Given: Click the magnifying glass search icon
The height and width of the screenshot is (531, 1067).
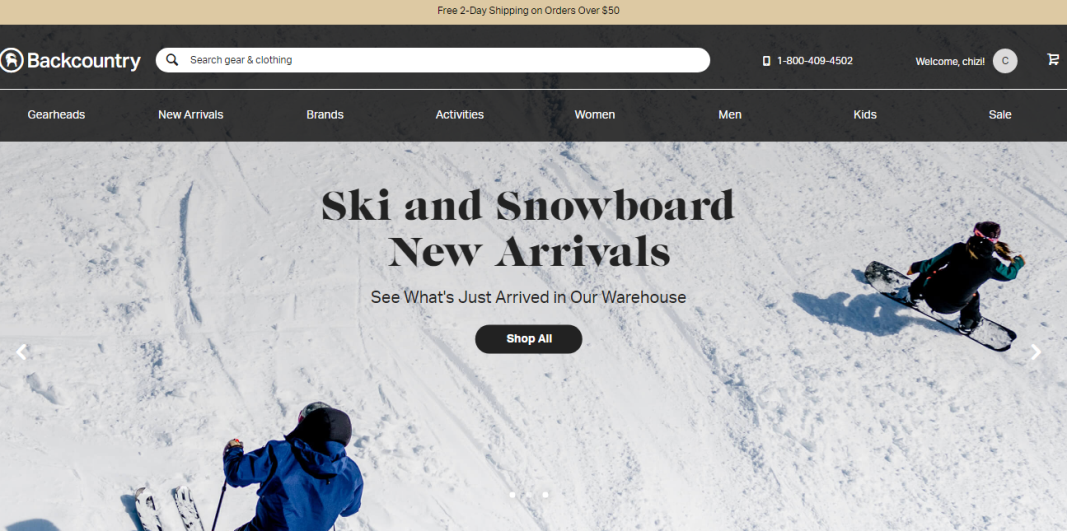Looking at the screenshot, I should tap(172, 60).
